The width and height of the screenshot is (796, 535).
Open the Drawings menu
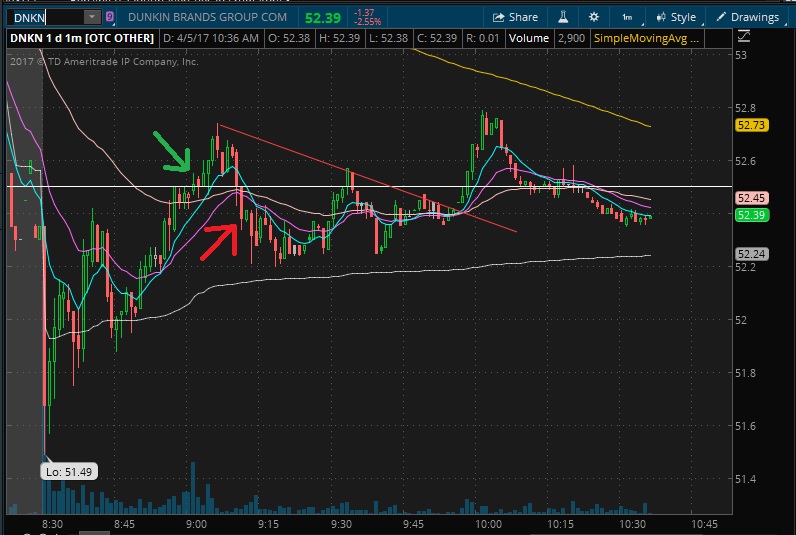click(748, 17)
